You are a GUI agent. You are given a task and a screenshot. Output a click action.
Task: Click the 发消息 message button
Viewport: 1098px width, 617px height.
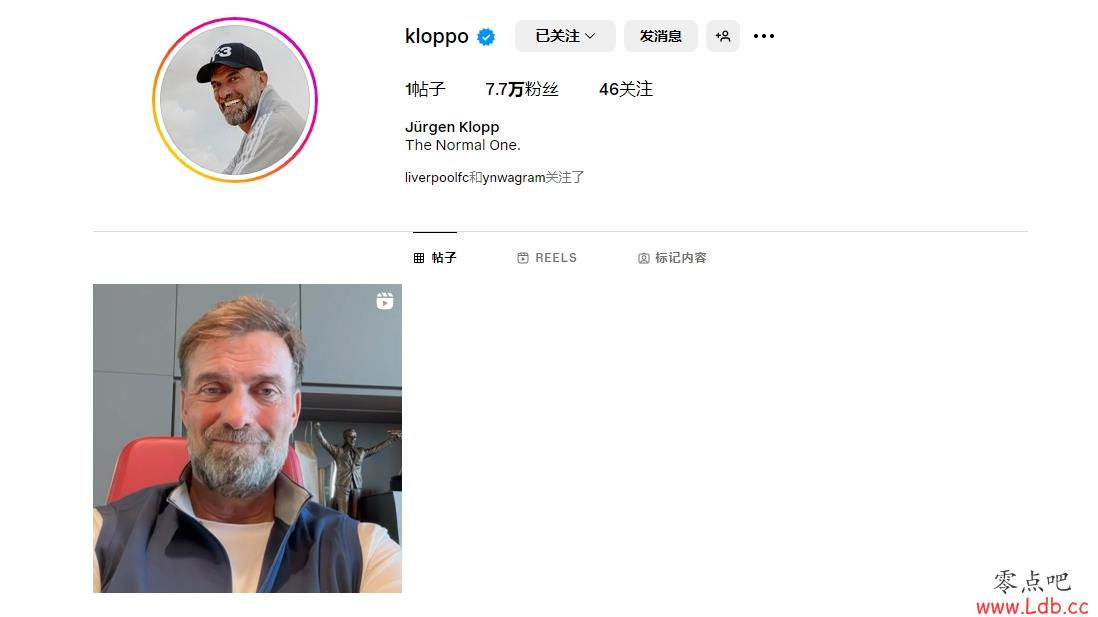tap(660, 36)
